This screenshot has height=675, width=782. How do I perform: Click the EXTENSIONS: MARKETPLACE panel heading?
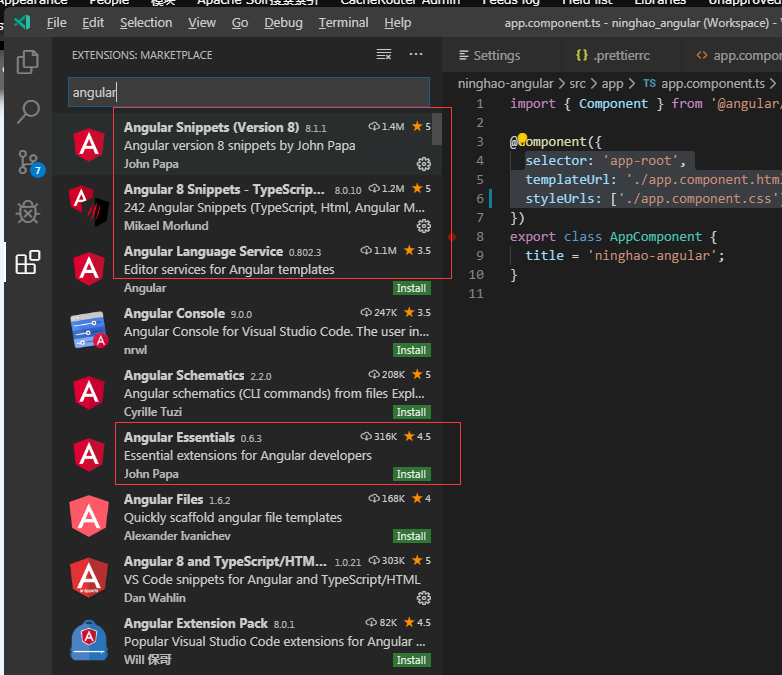point(142,55)
